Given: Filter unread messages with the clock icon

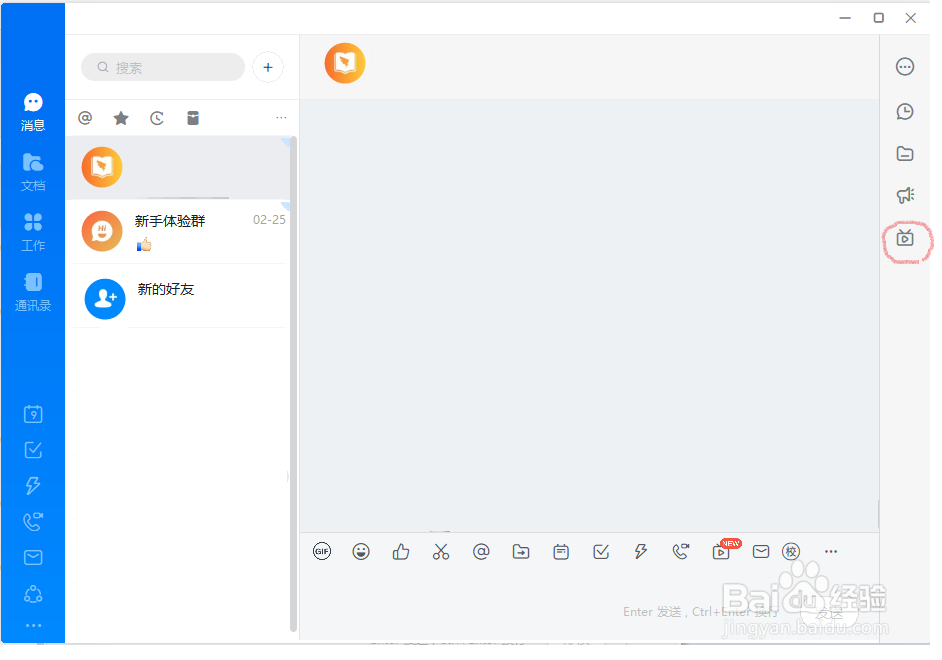Looking at the screenshot, I should click(157, 117).
